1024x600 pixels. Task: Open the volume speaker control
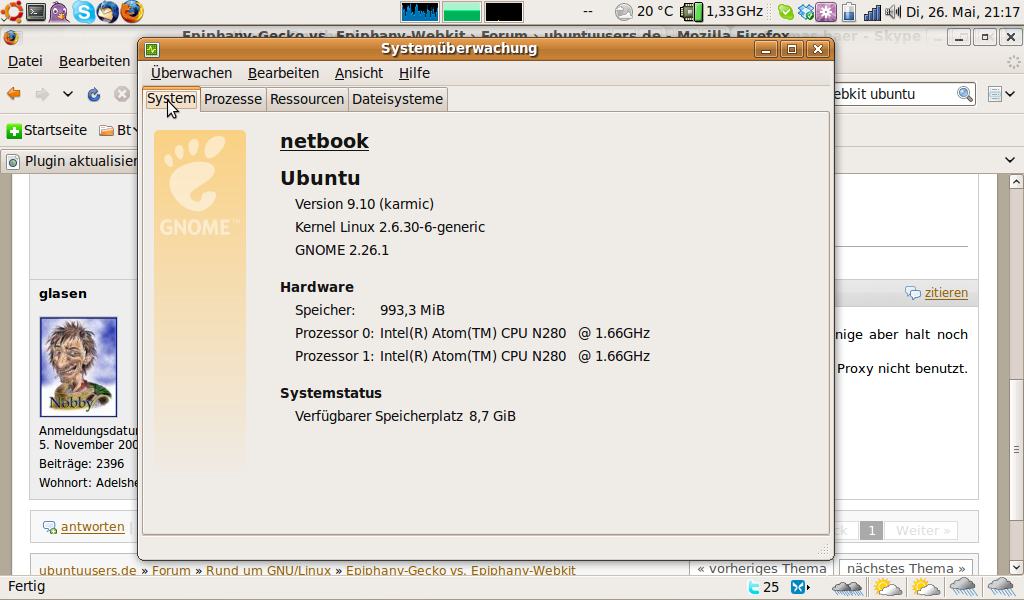[893, 12]
